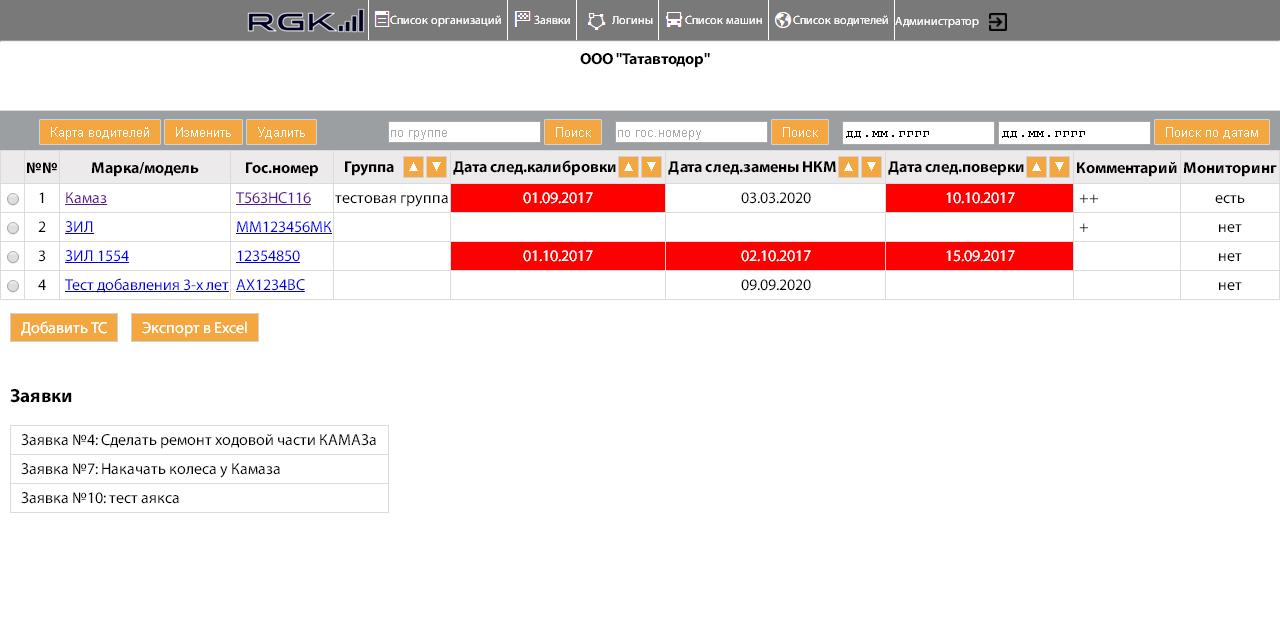Open plate number AX1234BC link
1280x637 pixels.
tap(270, 285)
